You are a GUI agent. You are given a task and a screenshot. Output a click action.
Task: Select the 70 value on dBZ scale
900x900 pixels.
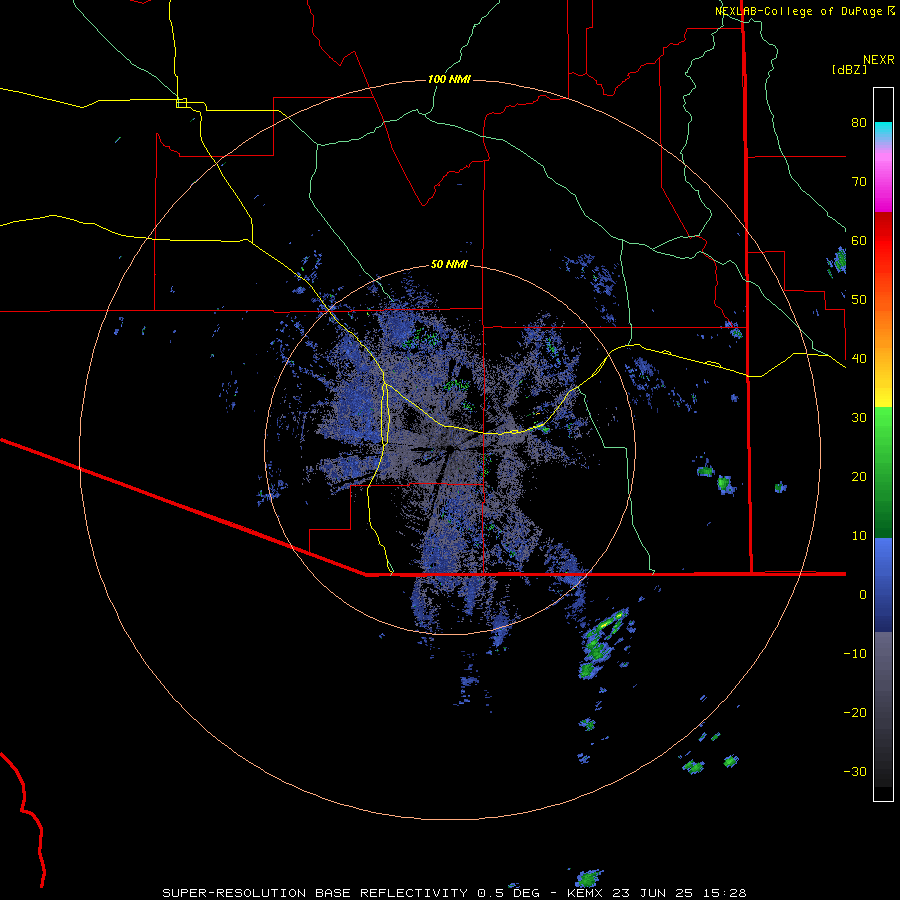(859, 182)
